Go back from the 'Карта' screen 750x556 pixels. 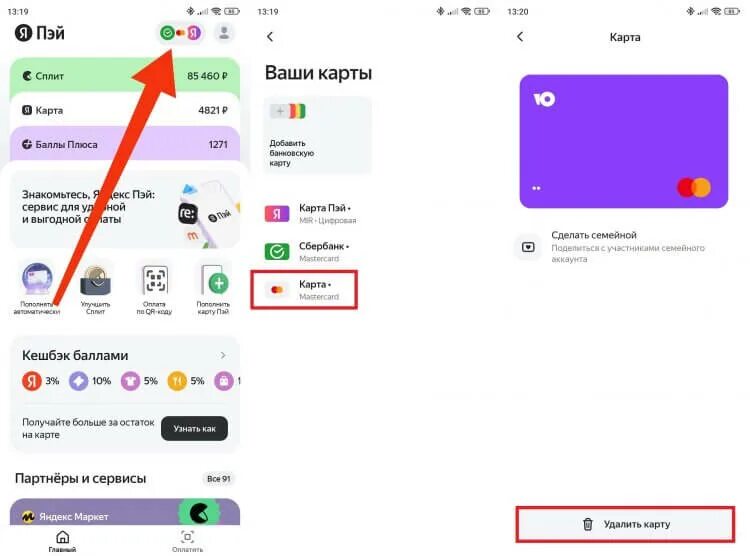tap(520, 37)
